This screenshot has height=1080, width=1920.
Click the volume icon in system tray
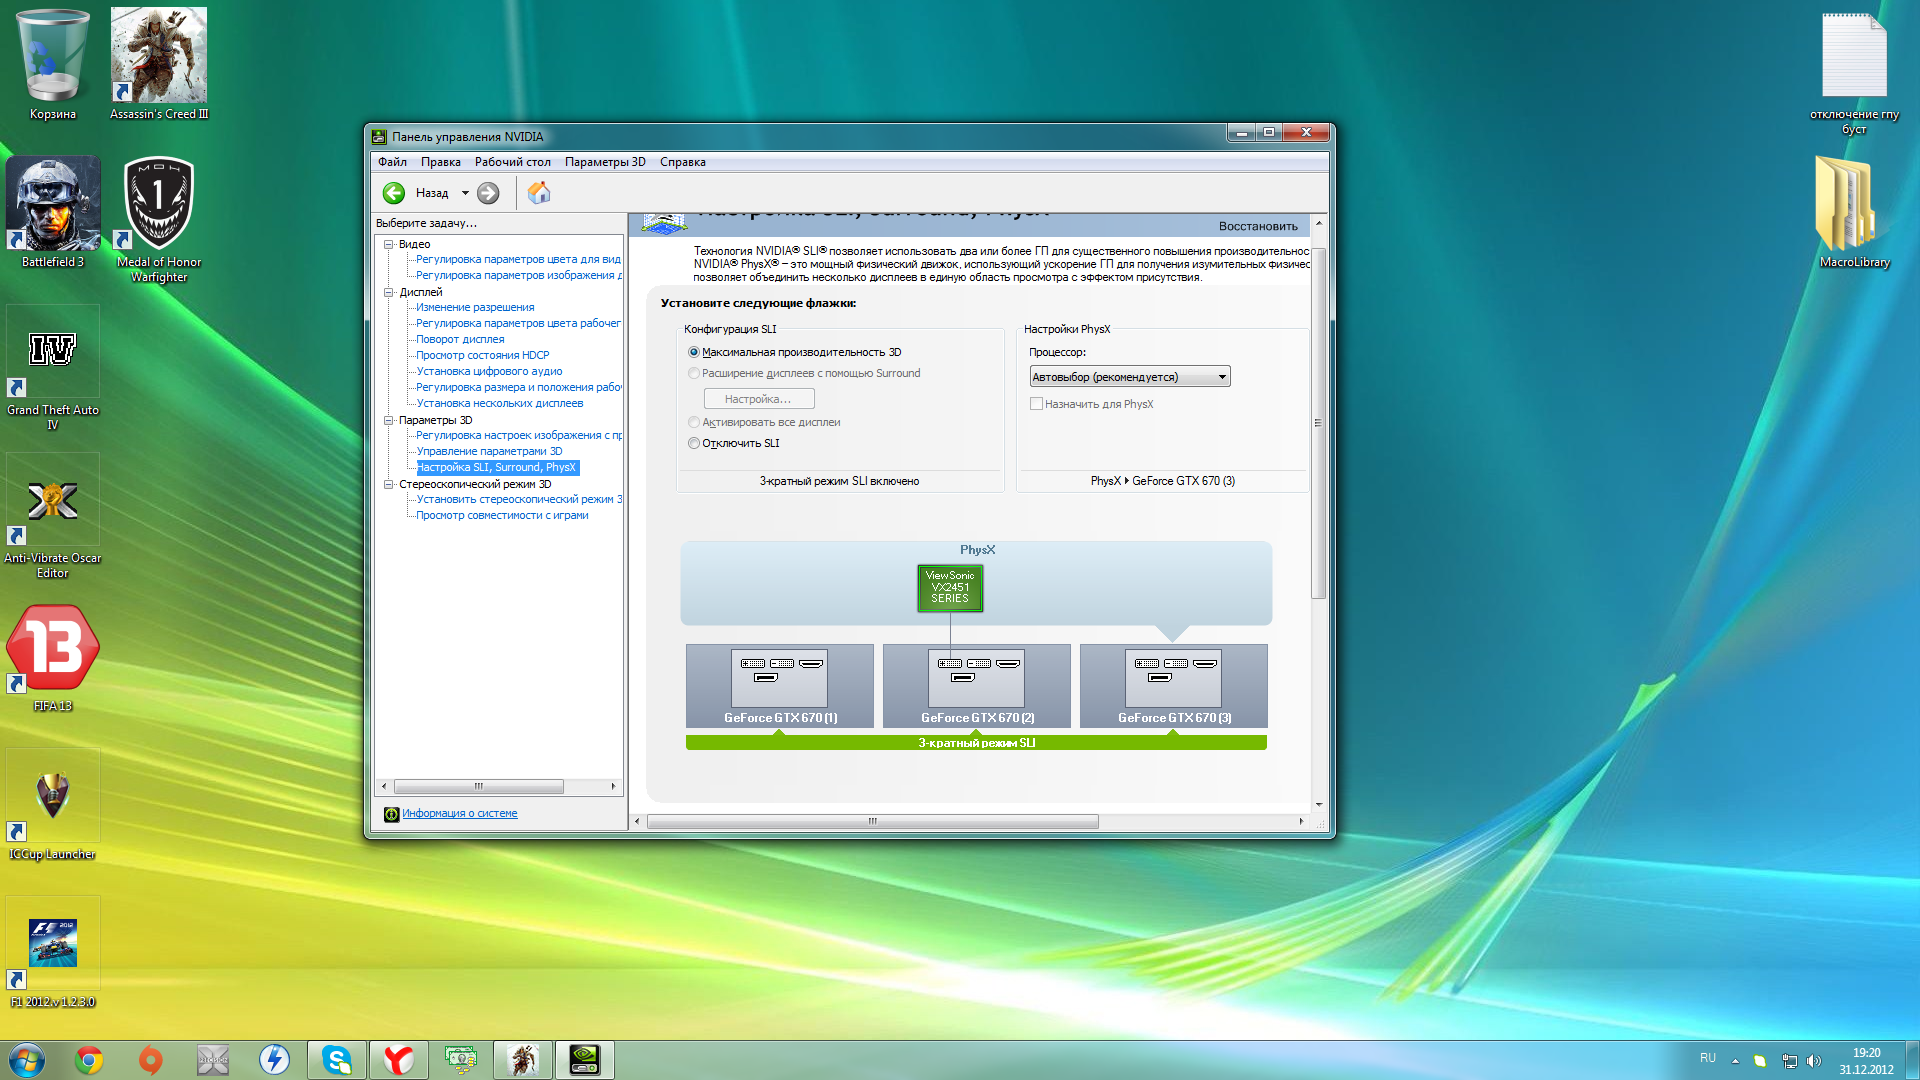point(1815,1060)
